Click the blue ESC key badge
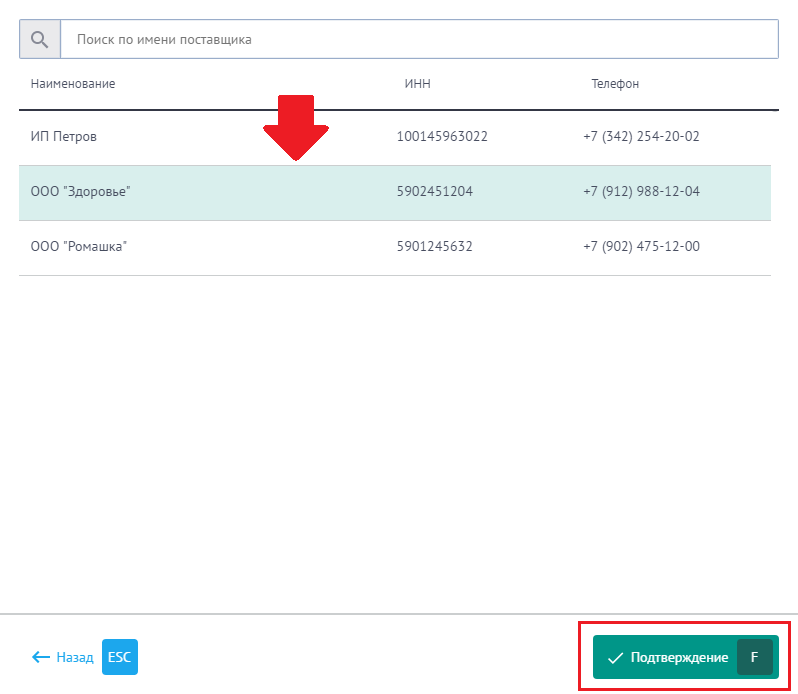798x694 pixels. 120,657
